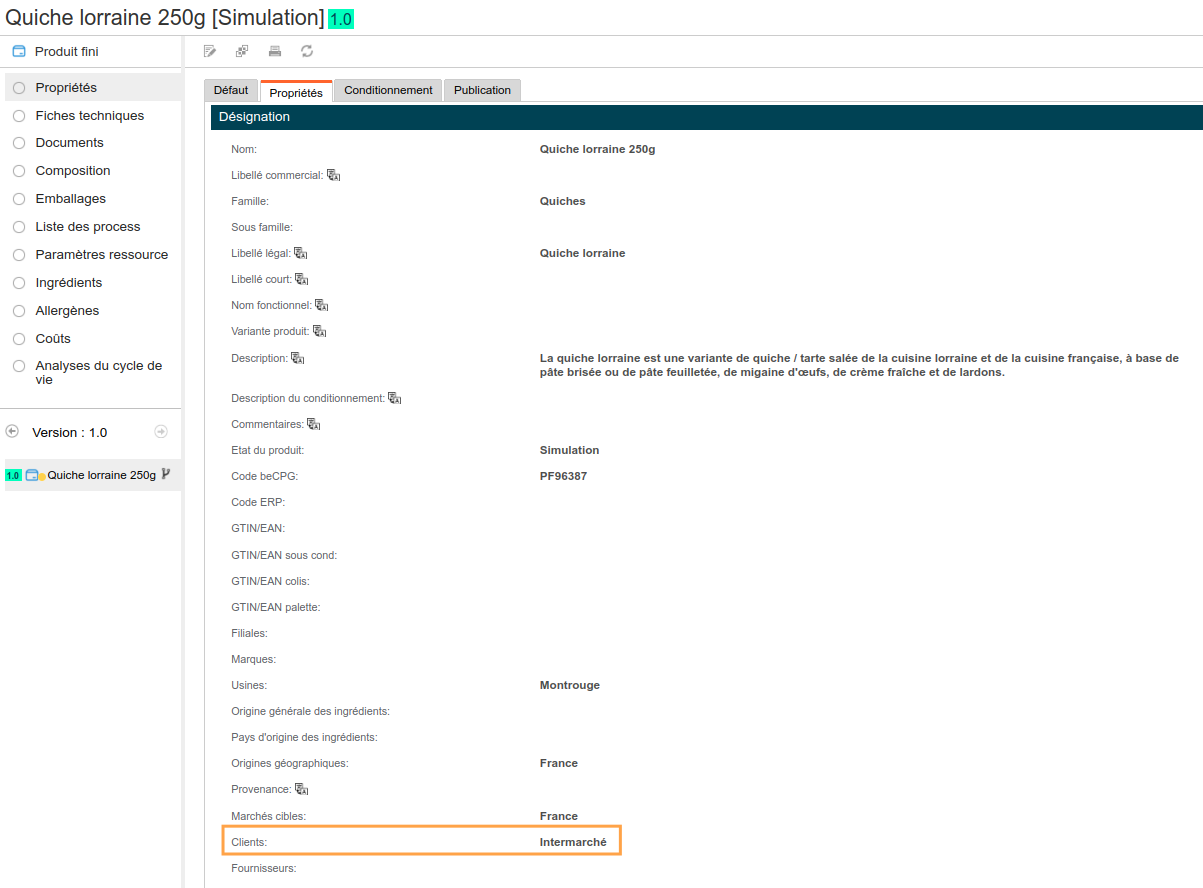Viewport: 1203px width, 888px height.
Task: Click the Code ERP label
Action: pyautogui.click(x=258, y=502)
